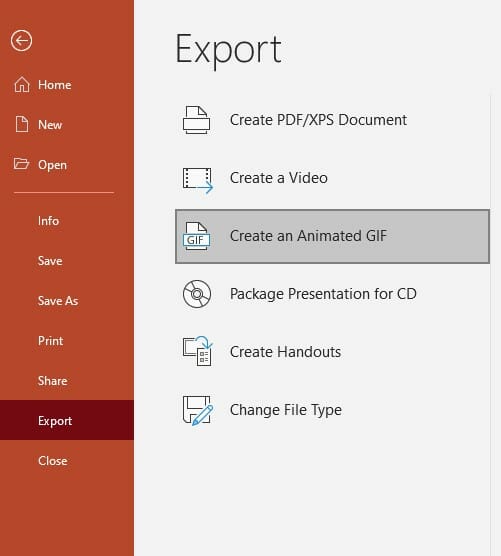
Task: Click the back arrow circle icon
Action: click(21, 41)
